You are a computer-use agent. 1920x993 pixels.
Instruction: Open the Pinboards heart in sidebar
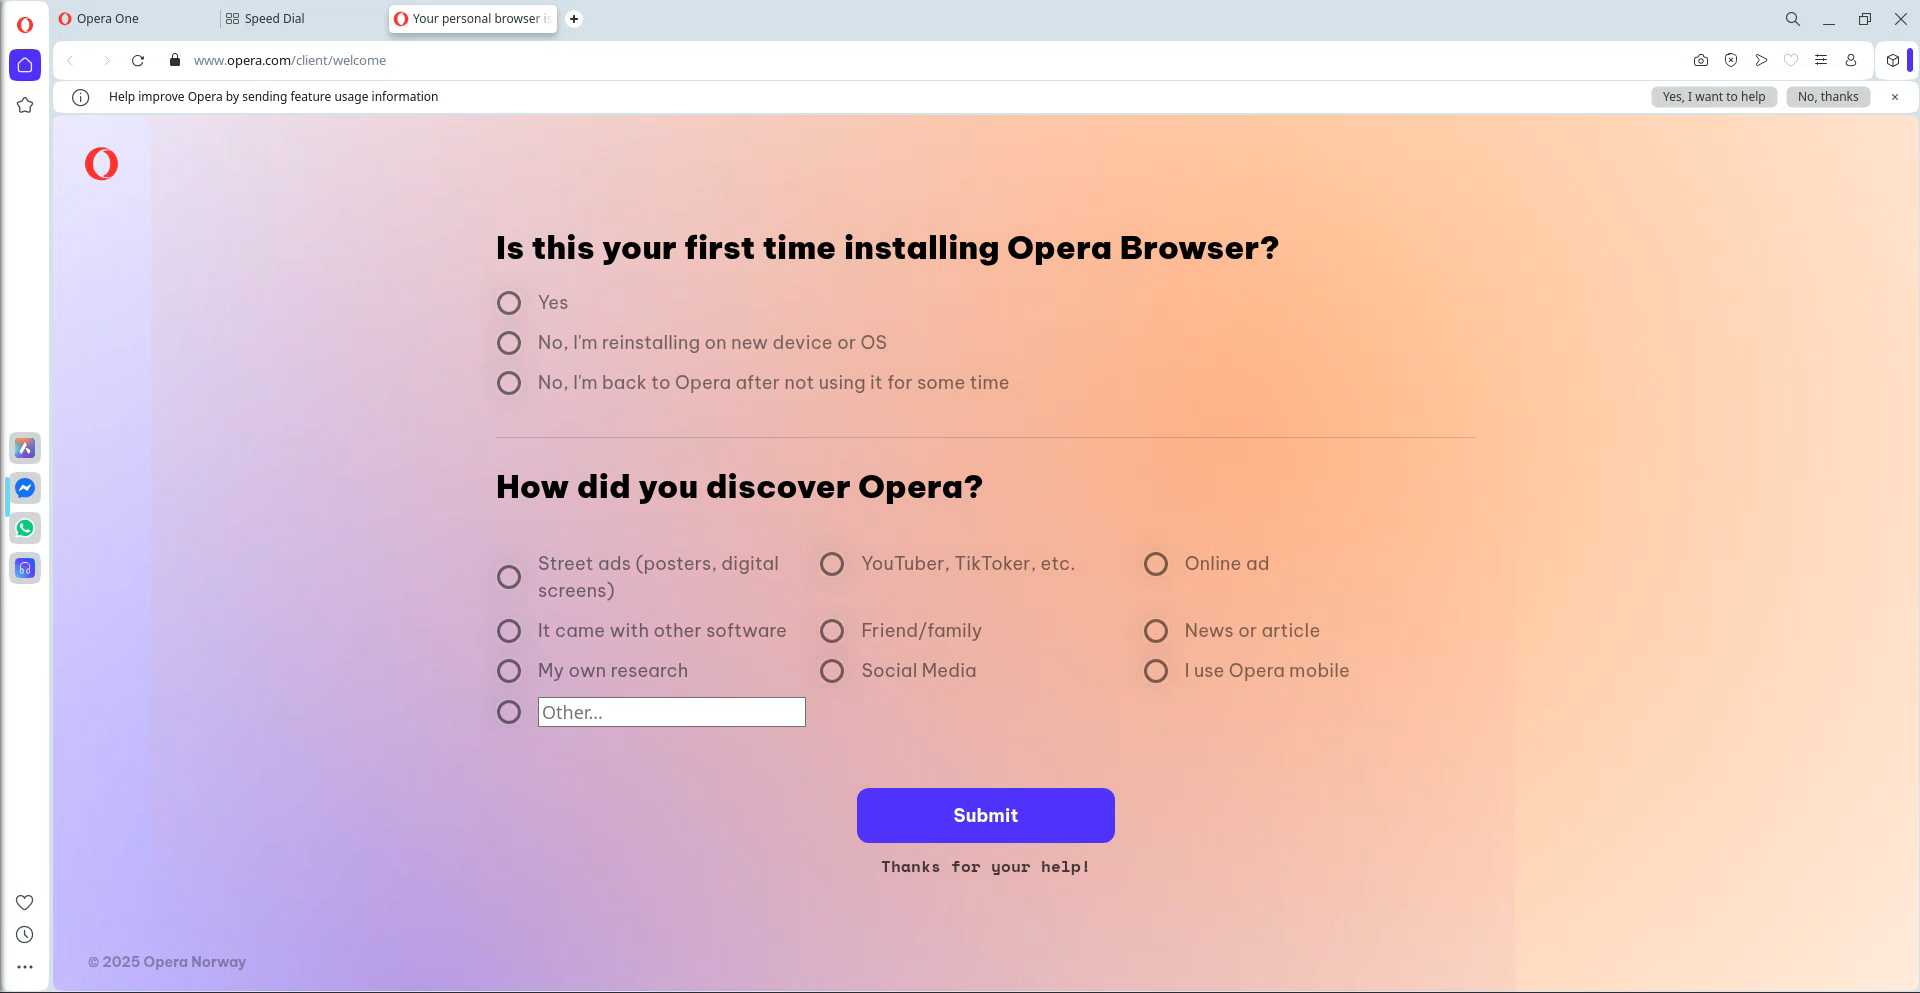[25, 902]
